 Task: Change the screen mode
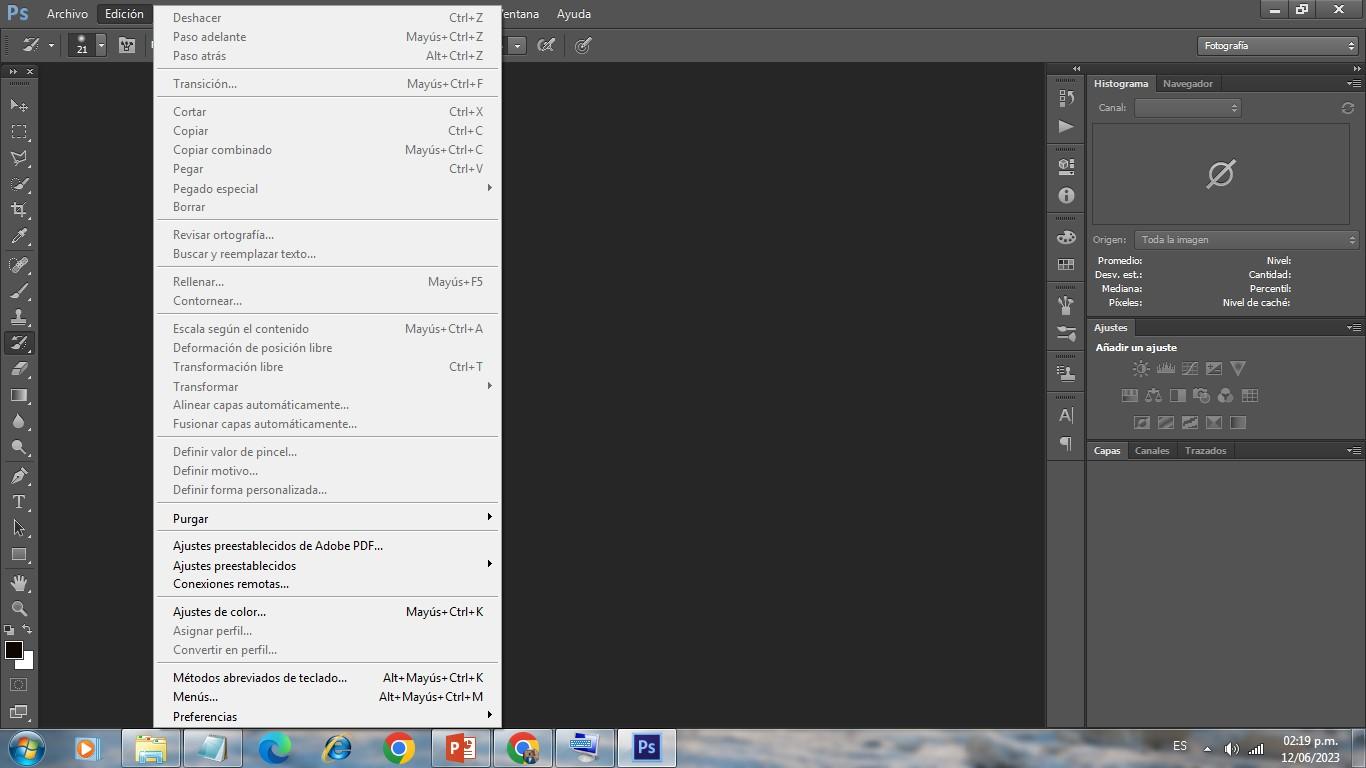[x=19, y=712]
